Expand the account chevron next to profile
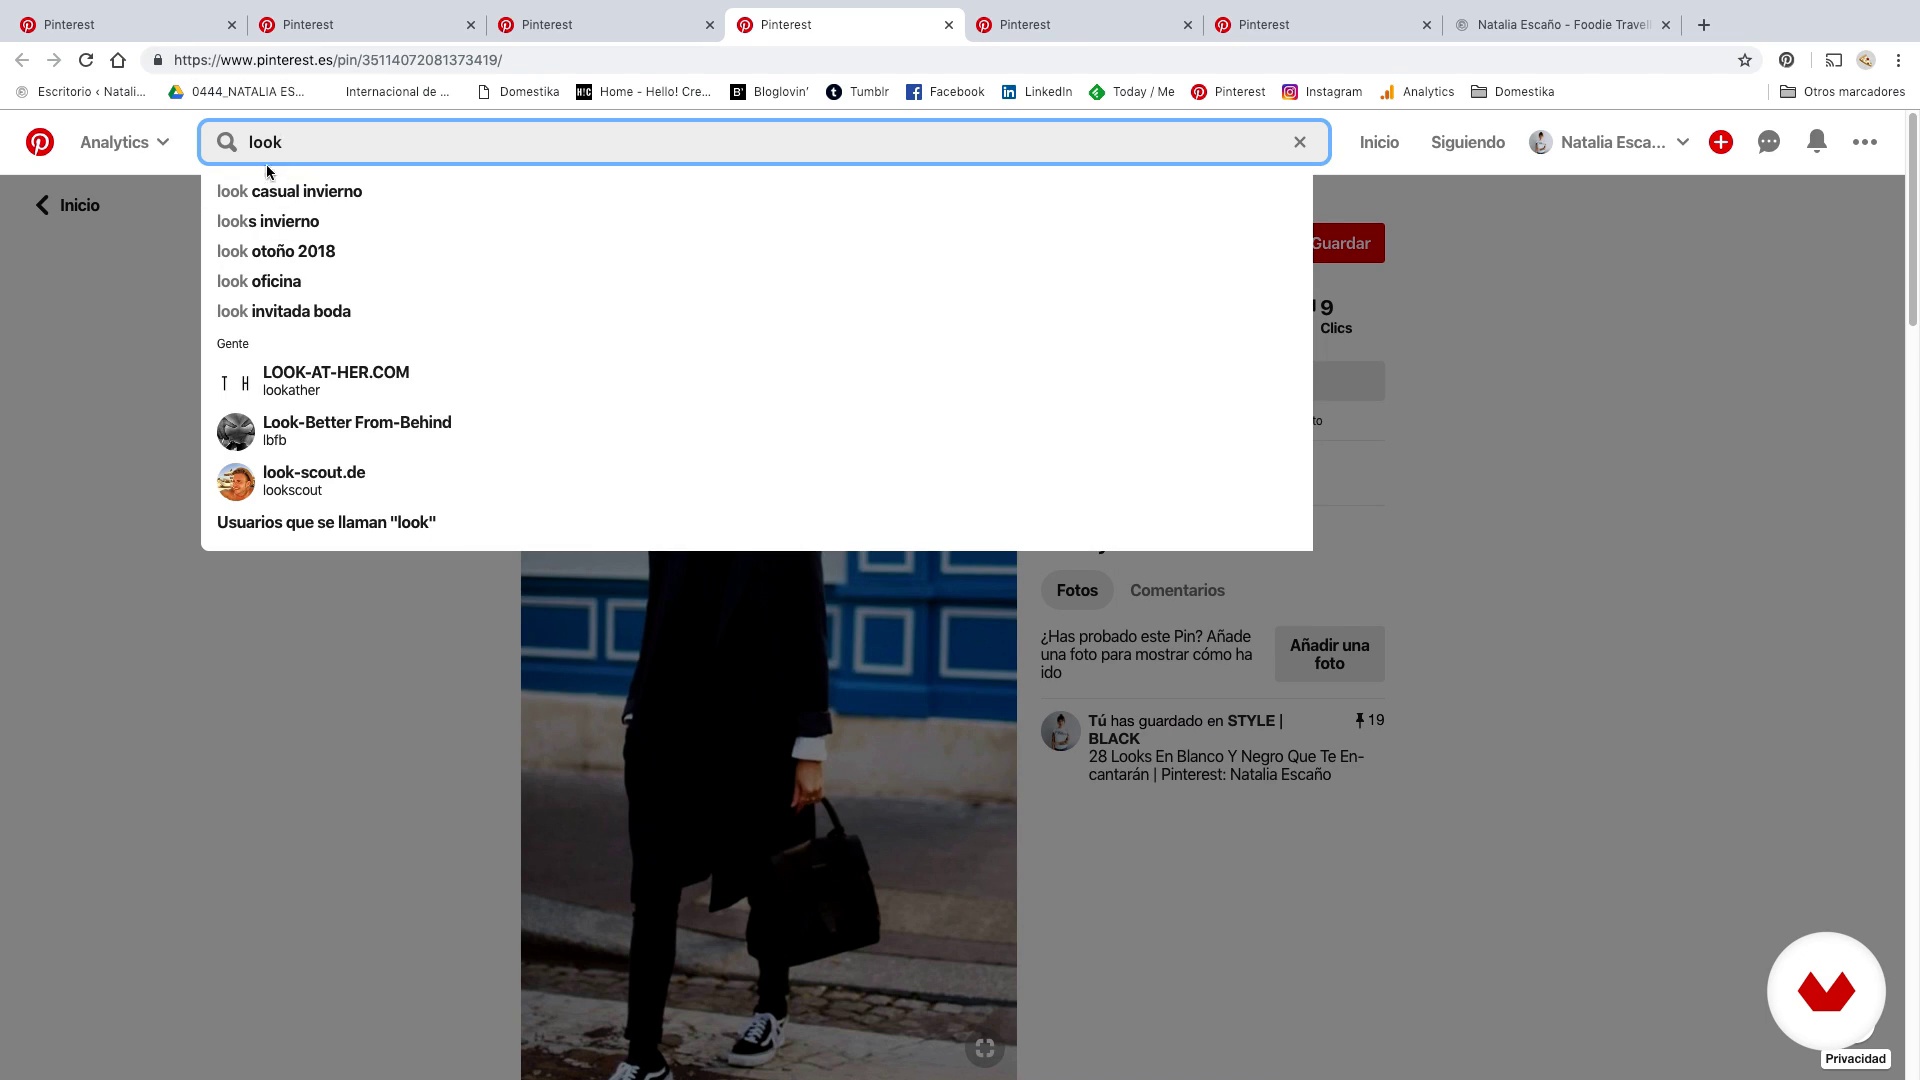 (1683, 142)
